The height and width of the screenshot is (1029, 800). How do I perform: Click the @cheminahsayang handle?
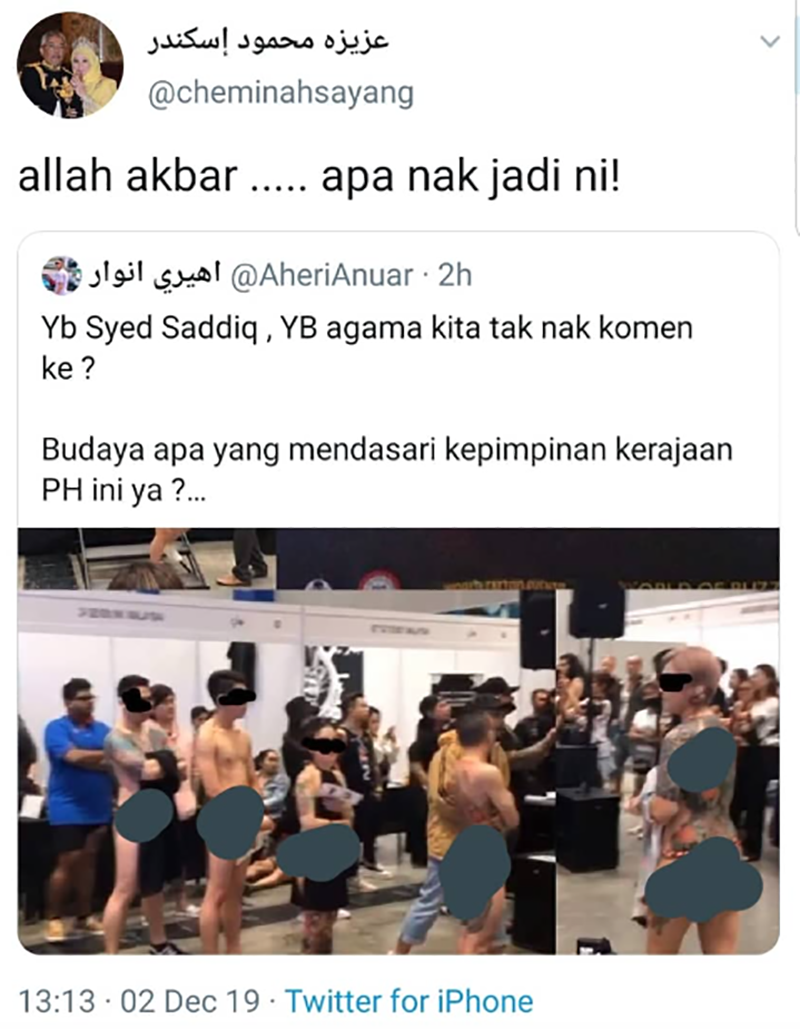click(281, 94)
